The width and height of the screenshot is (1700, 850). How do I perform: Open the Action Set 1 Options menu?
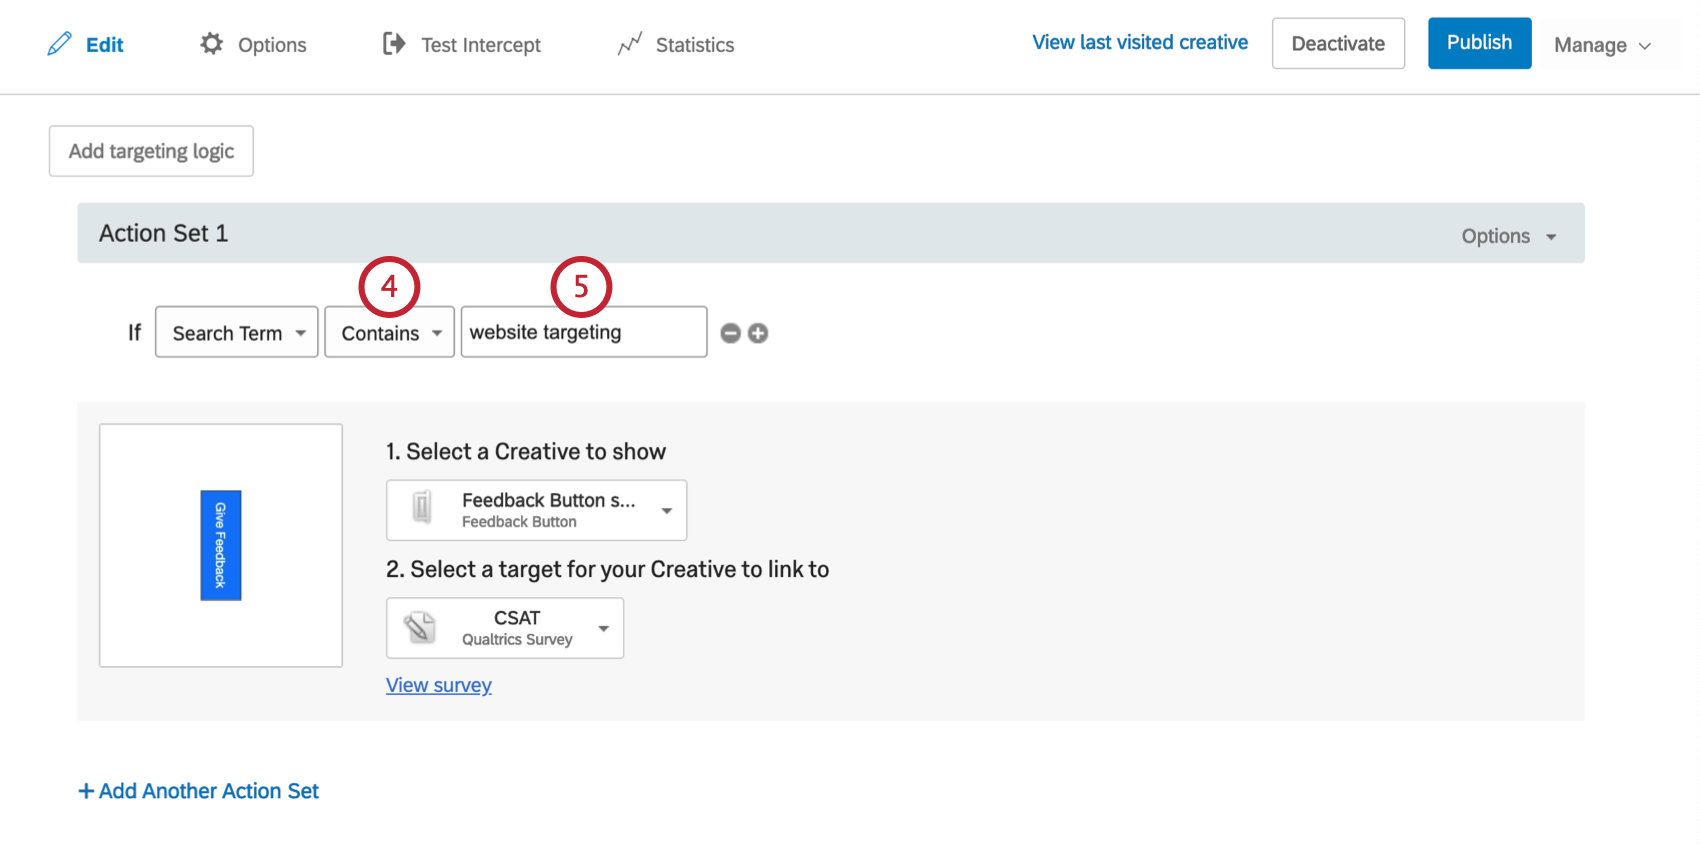coord(1508,236)
